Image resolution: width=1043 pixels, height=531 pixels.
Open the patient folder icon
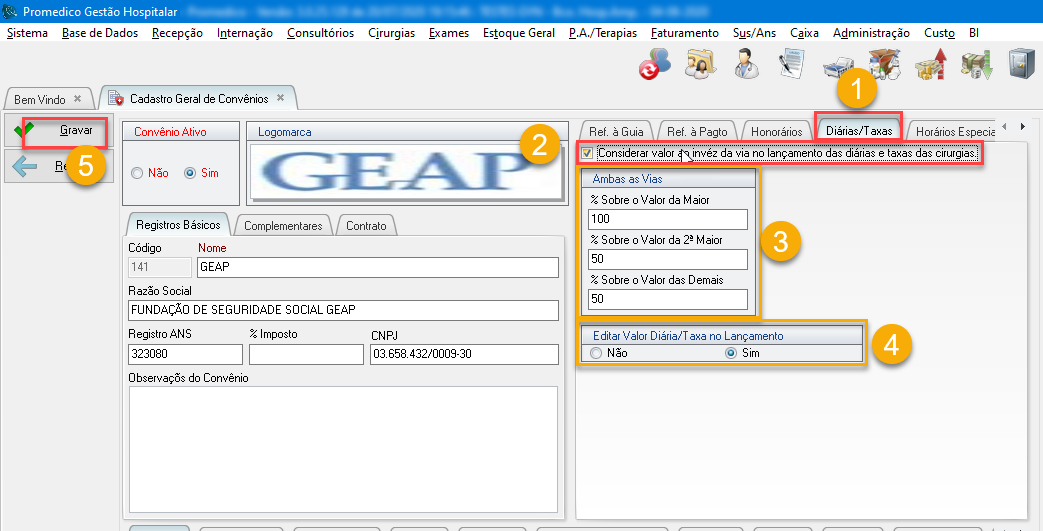[700, 65]
